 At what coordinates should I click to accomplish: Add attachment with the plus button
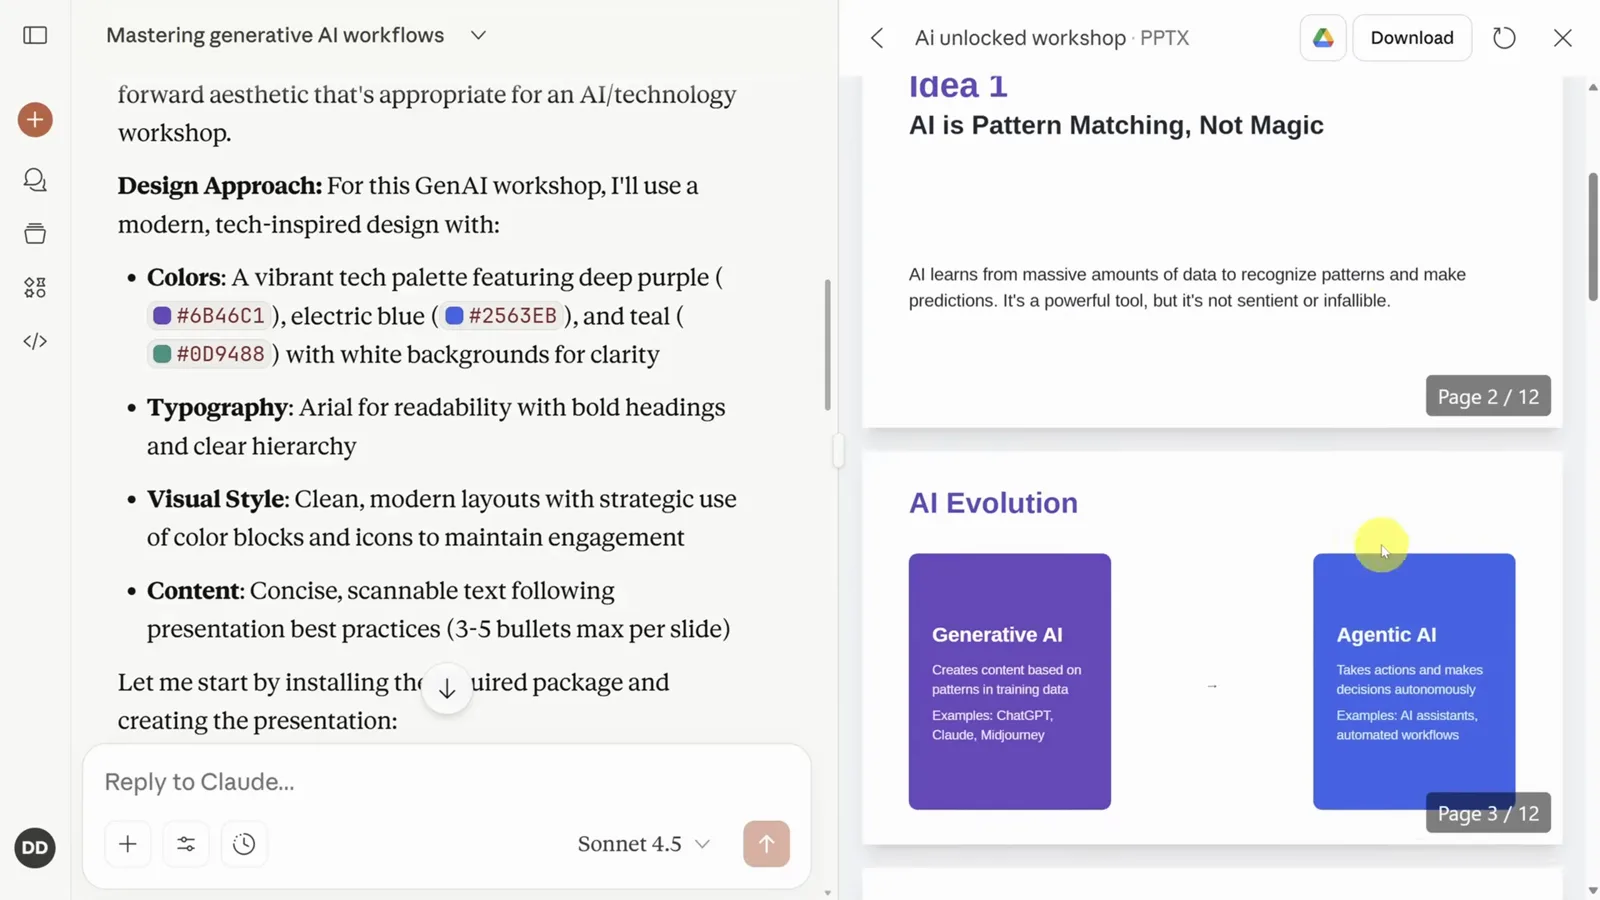pos(128,844)
